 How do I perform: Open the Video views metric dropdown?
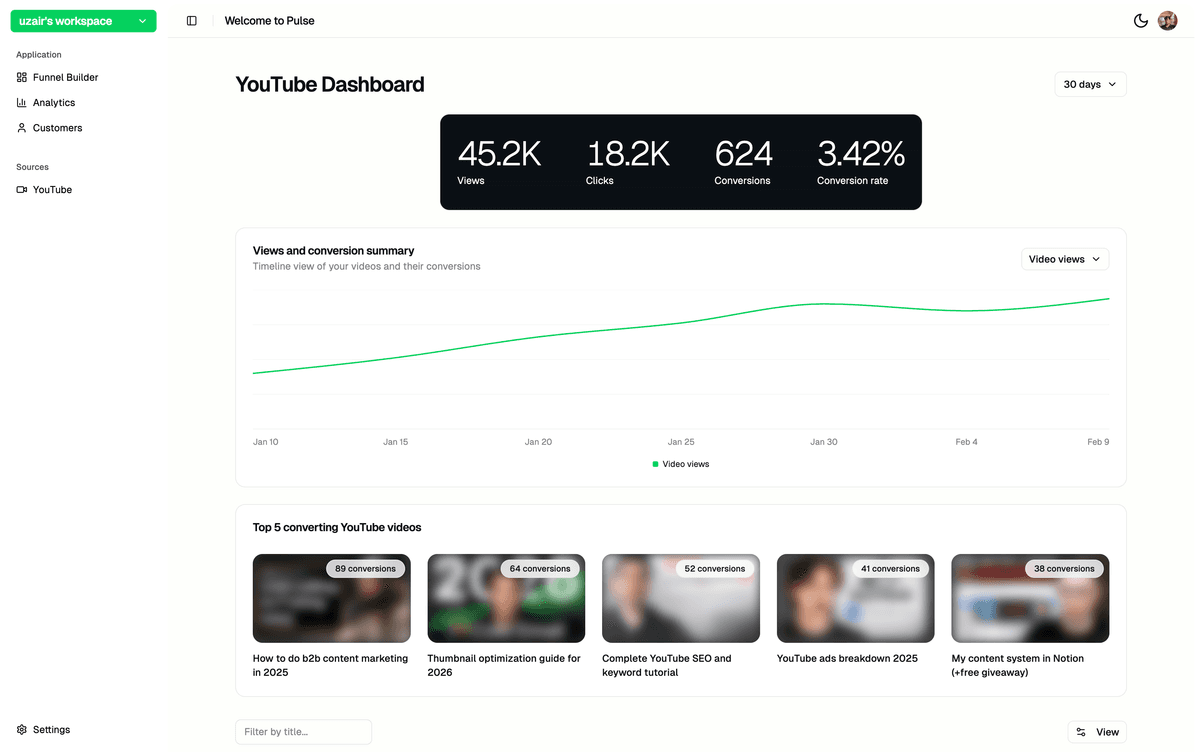pyautogui.click(x=1064, y=259)
